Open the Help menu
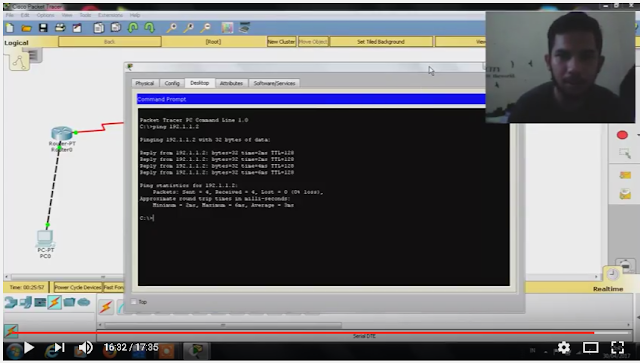Viewport: 640px width, 363px height. [135, 15]
